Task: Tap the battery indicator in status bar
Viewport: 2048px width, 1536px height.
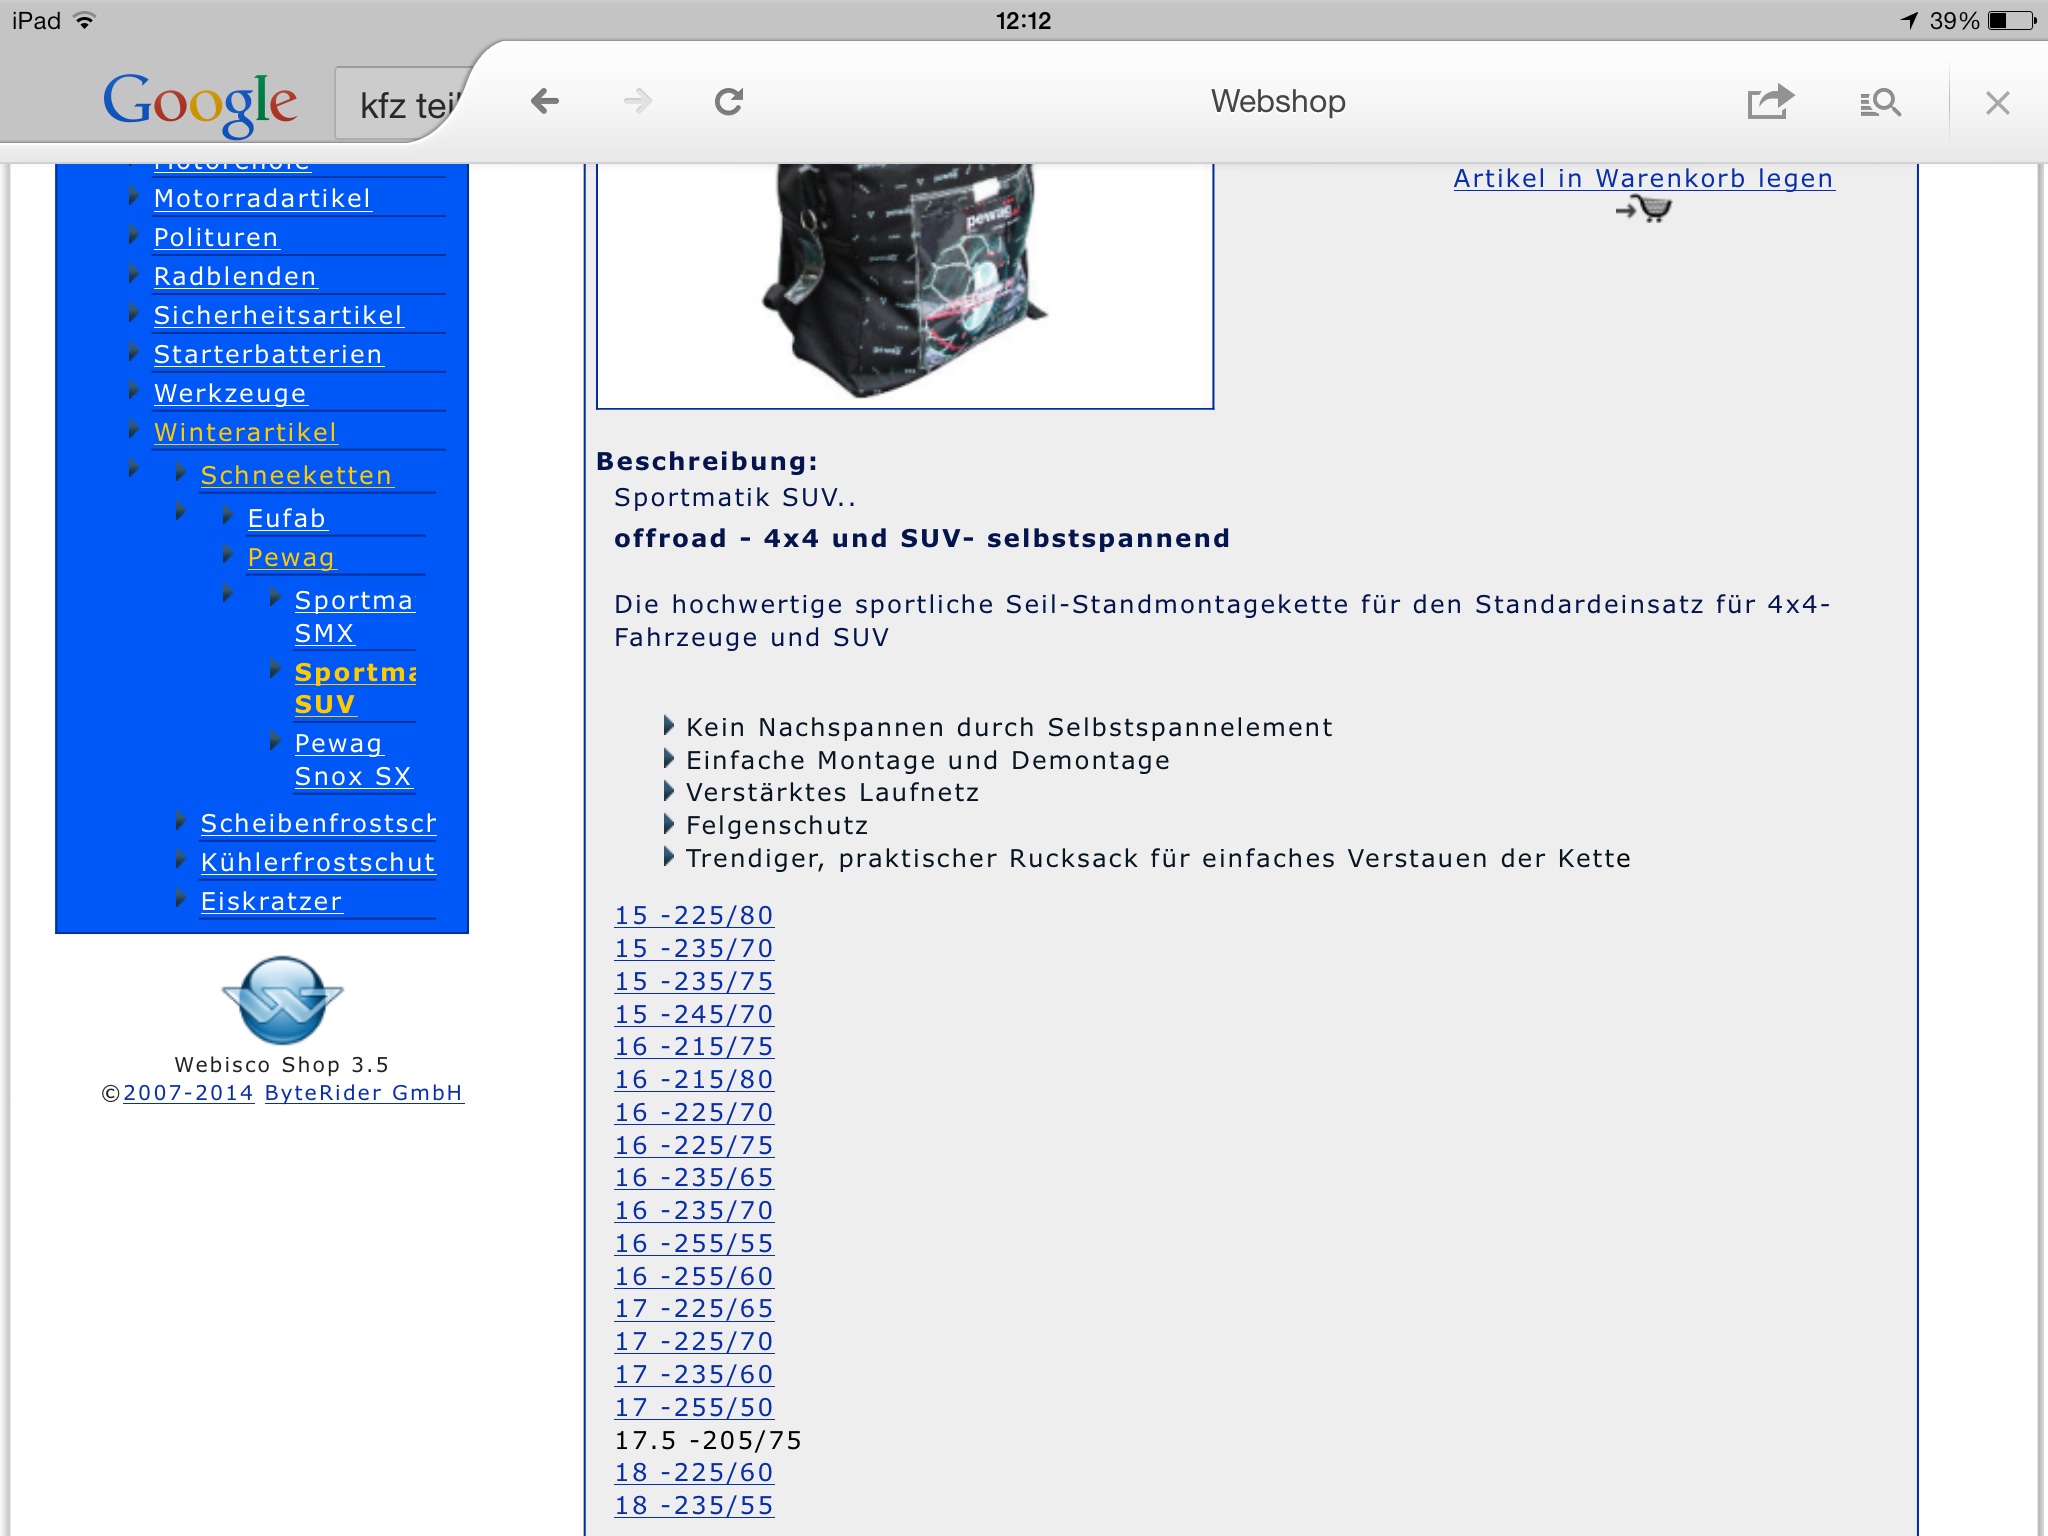Action: pyautogui.click(x=2012, y=20)
